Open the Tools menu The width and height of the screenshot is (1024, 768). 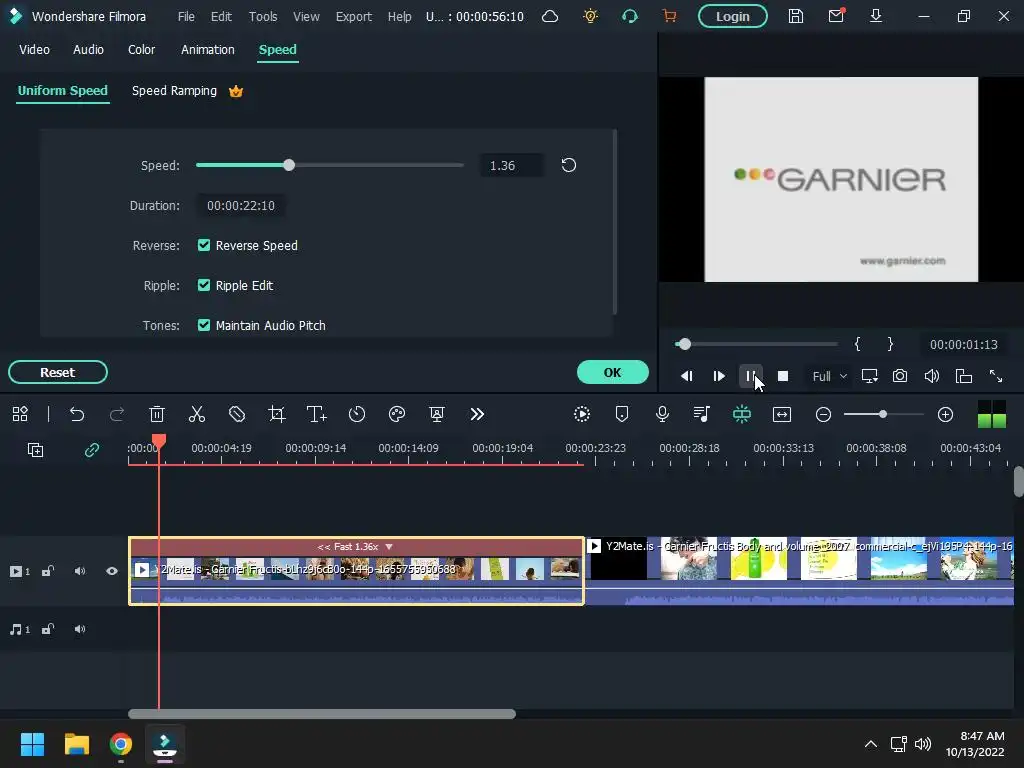click(263, 16)
